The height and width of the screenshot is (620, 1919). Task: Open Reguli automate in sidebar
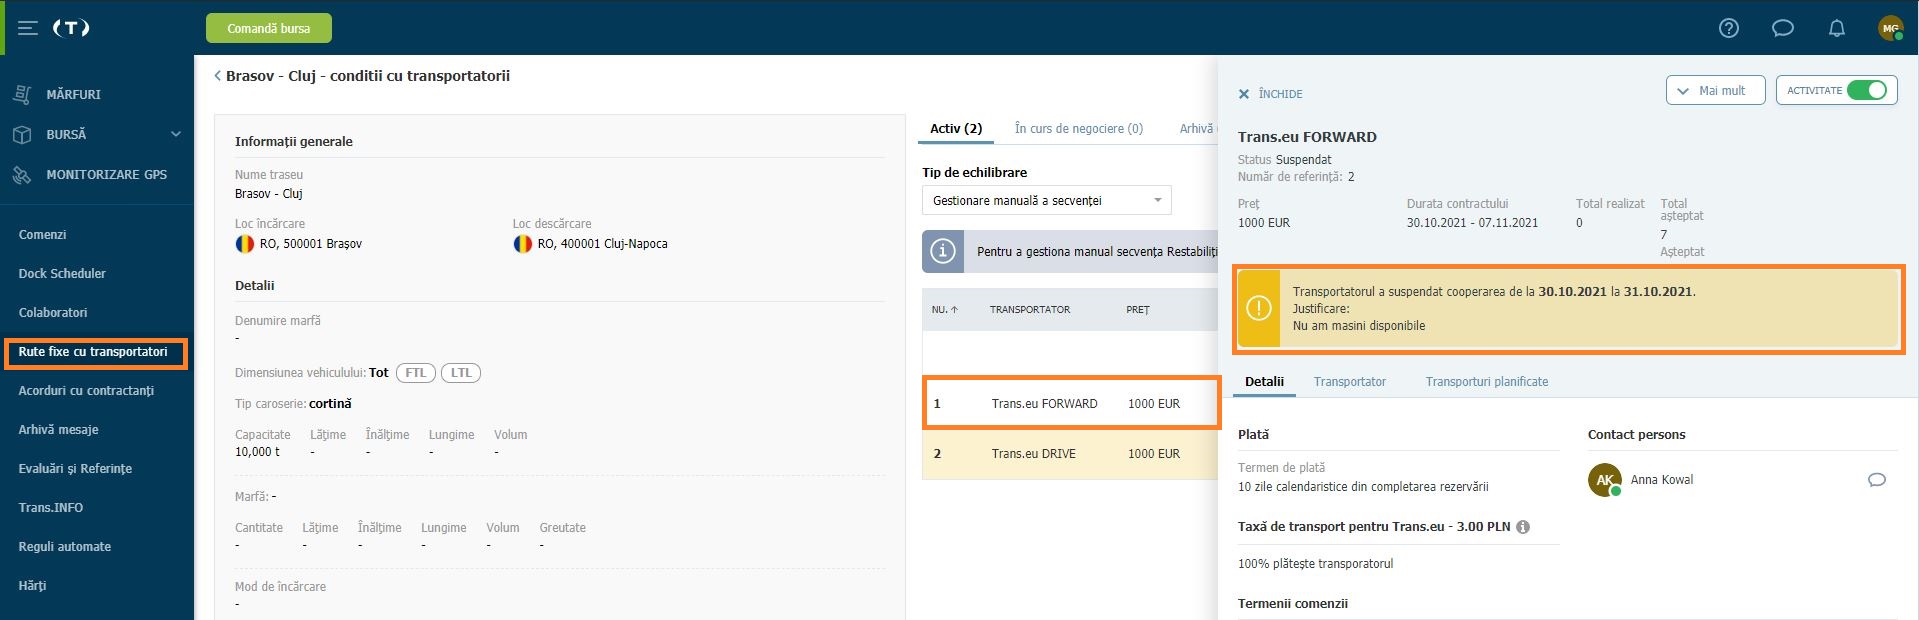tap(65, 547)
